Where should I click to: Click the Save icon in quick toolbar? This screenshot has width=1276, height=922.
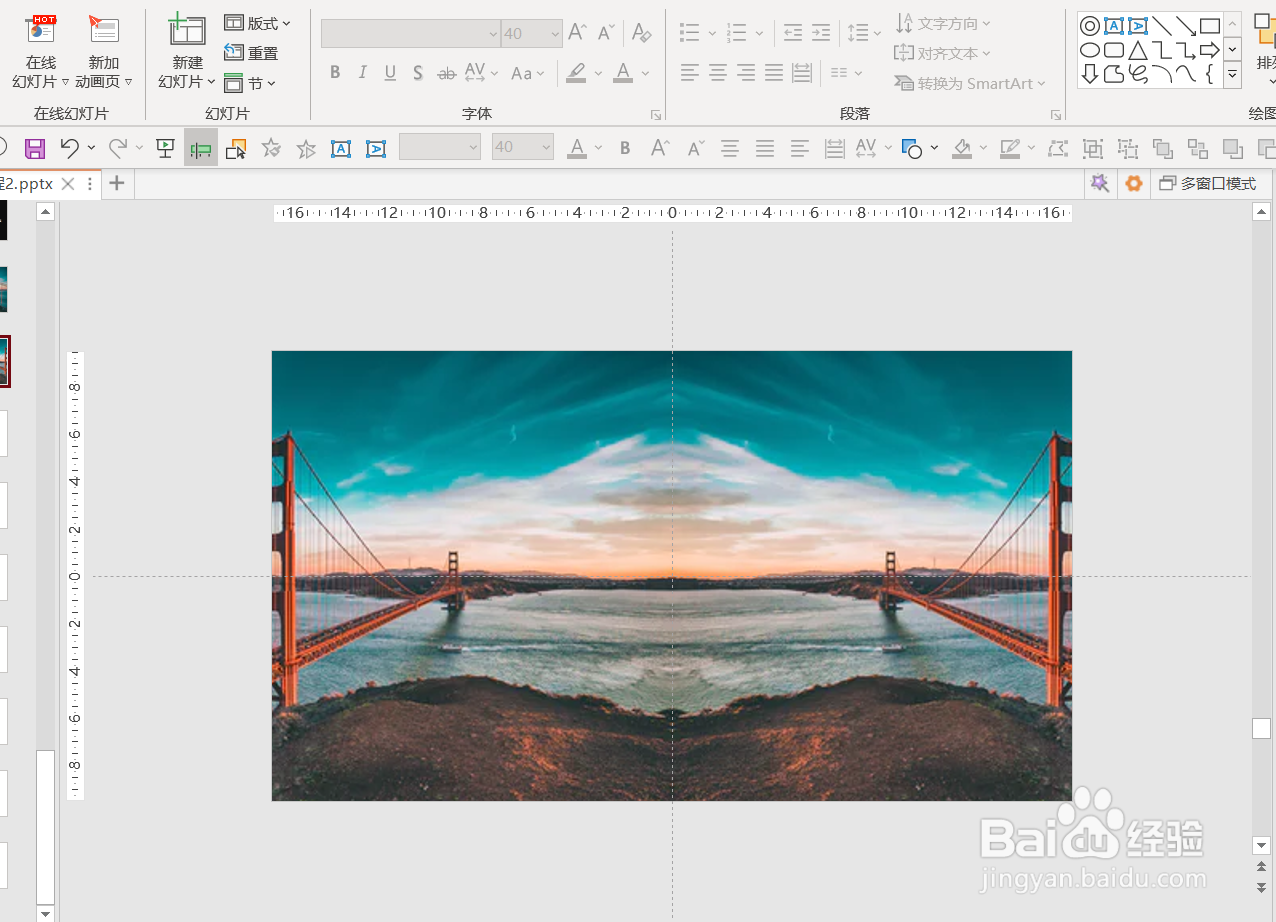(35, 149)
